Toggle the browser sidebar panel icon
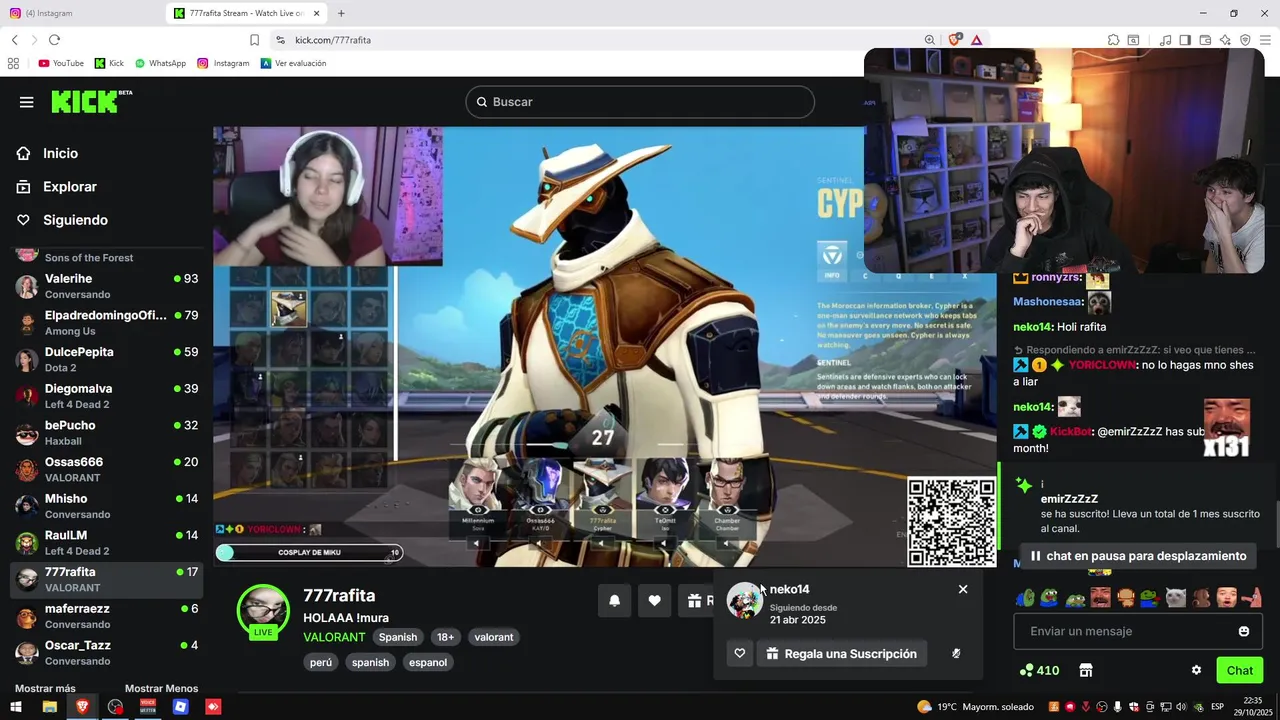The width and height of the screenshot is (1280, 720). [x=1185, y=40]
